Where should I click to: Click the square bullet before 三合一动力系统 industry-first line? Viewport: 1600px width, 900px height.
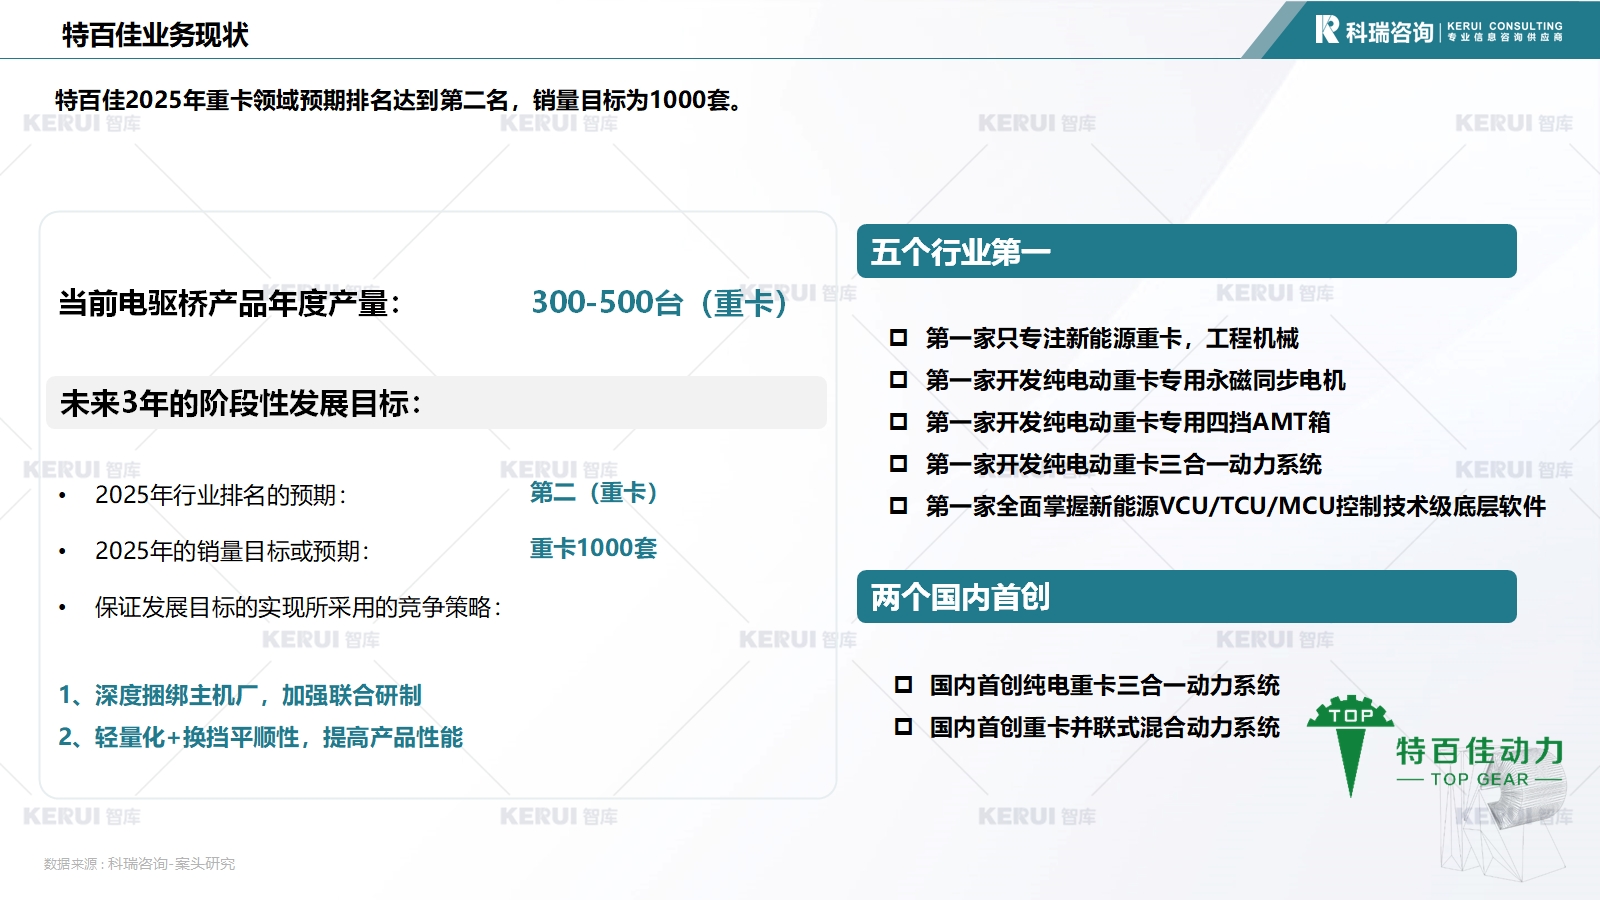click(x=899, y=464)
